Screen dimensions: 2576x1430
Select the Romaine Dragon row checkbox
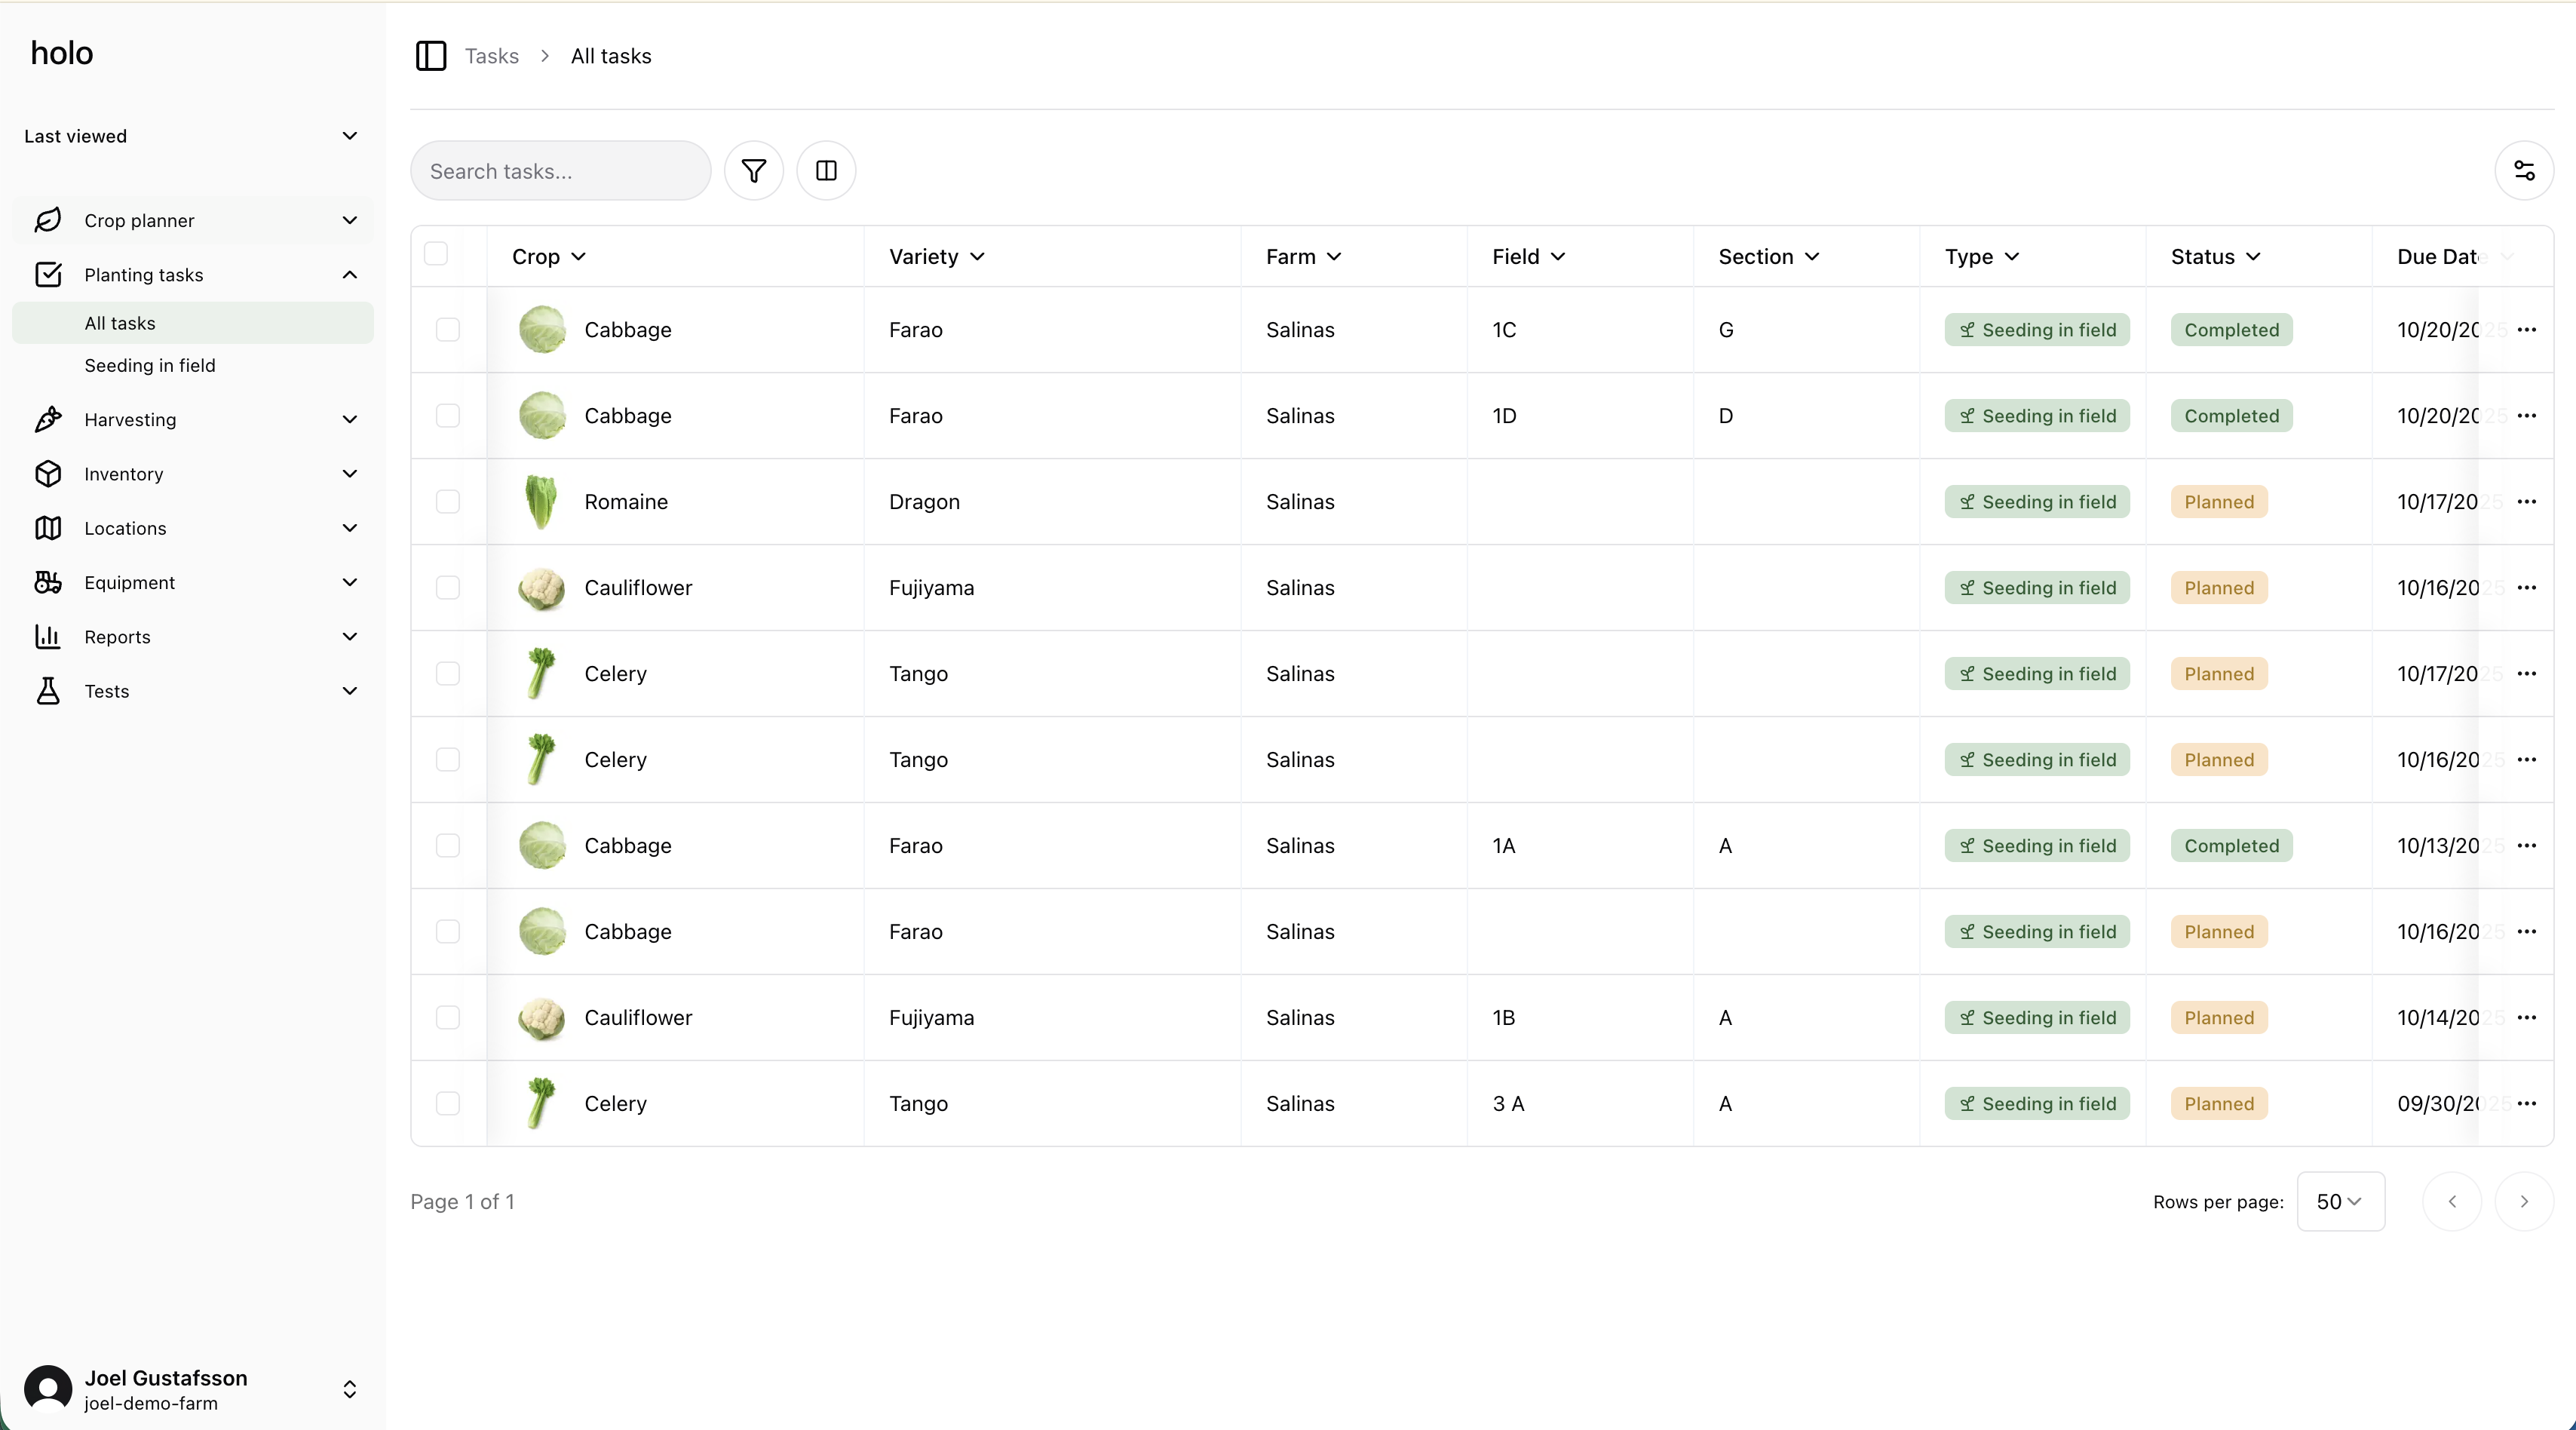[448, 502]
